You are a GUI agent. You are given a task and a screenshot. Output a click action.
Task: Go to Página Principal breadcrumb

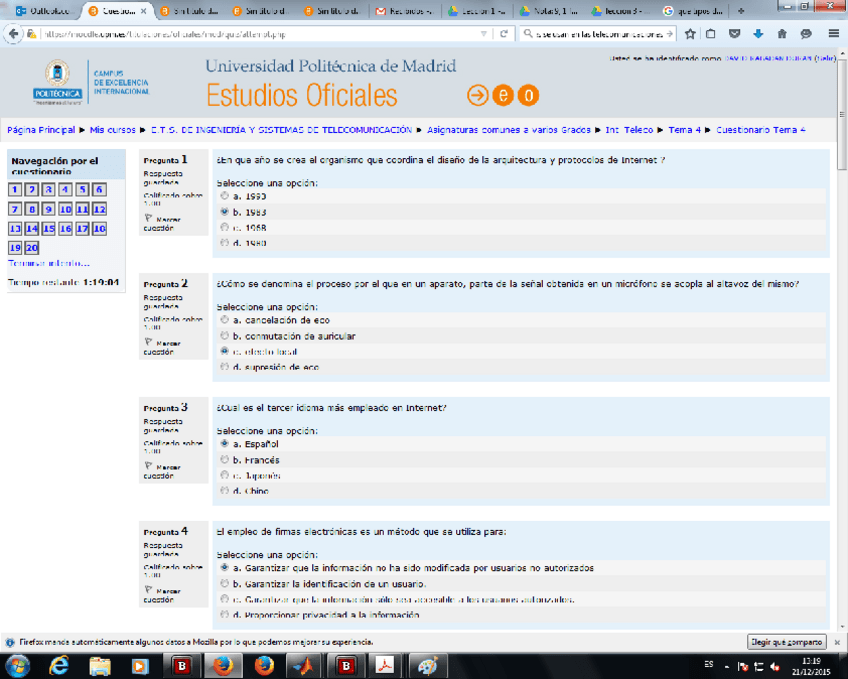[41, 130]
